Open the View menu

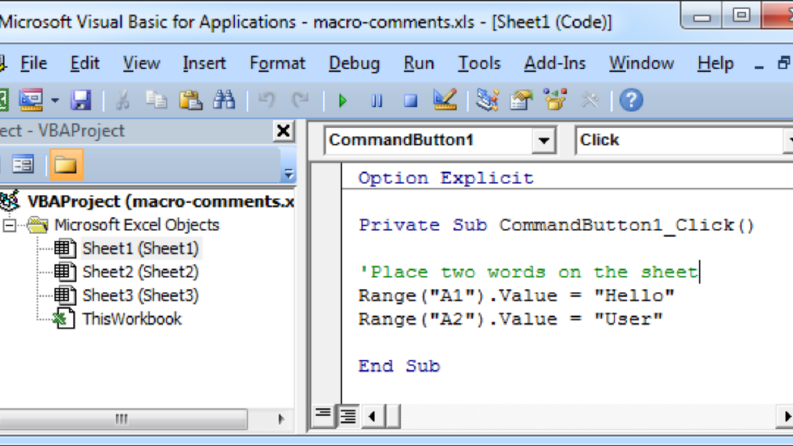click(141, 63)
